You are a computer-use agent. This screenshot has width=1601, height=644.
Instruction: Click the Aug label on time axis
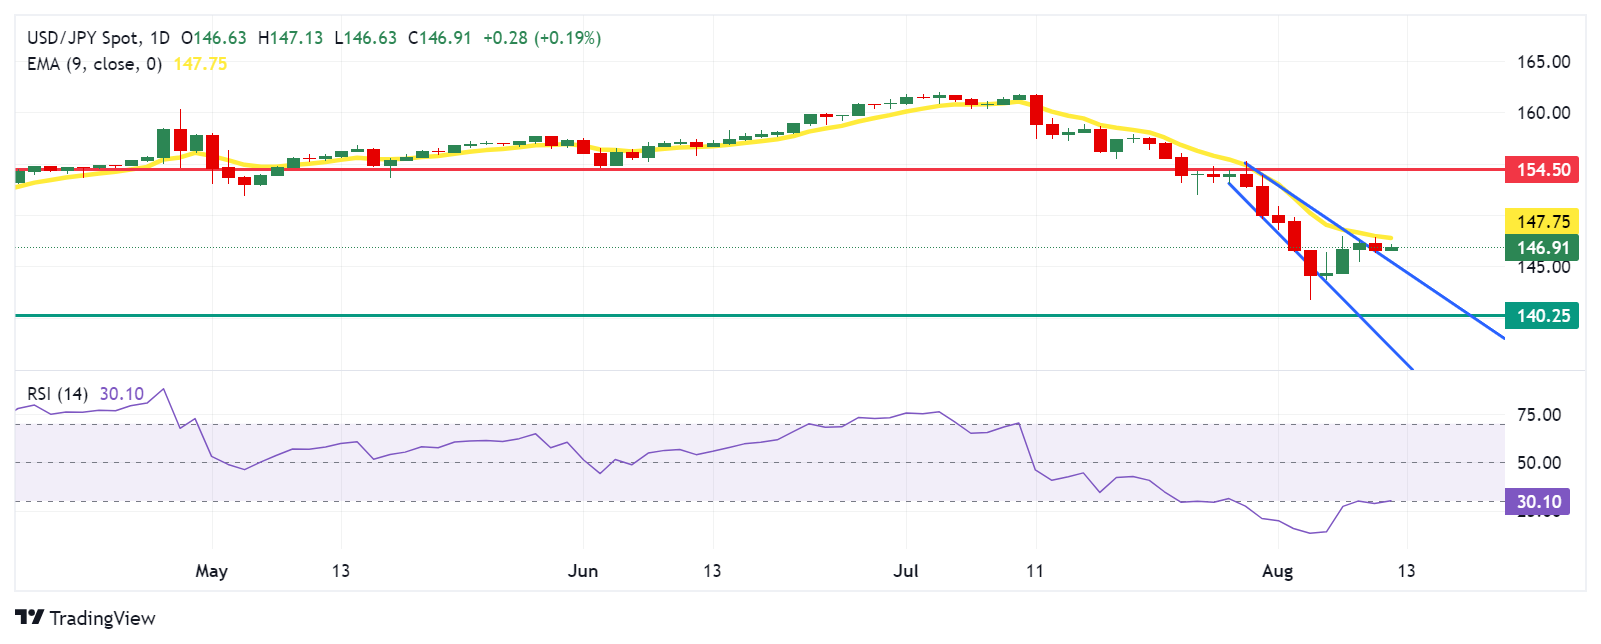(x=1277, y=571)
